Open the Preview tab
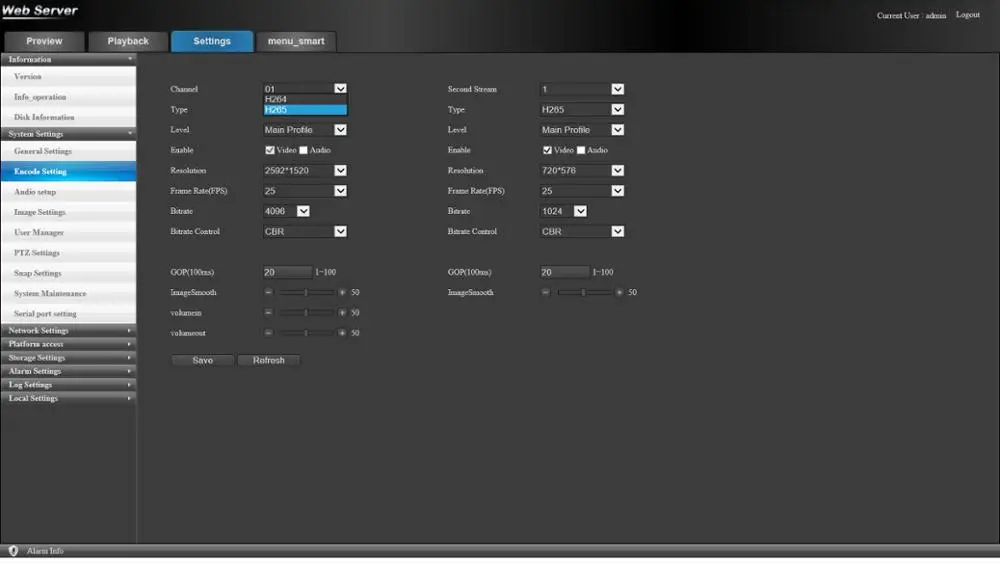 [44, 41]
